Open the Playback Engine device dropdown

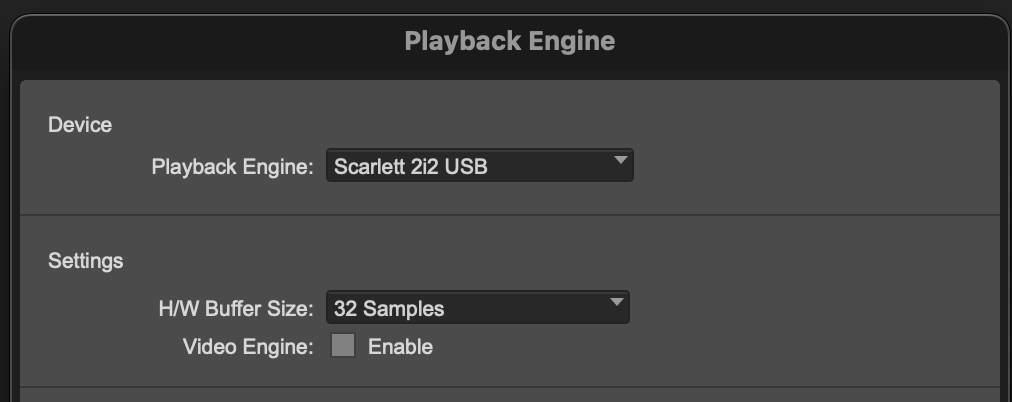(x=479, y=166)
